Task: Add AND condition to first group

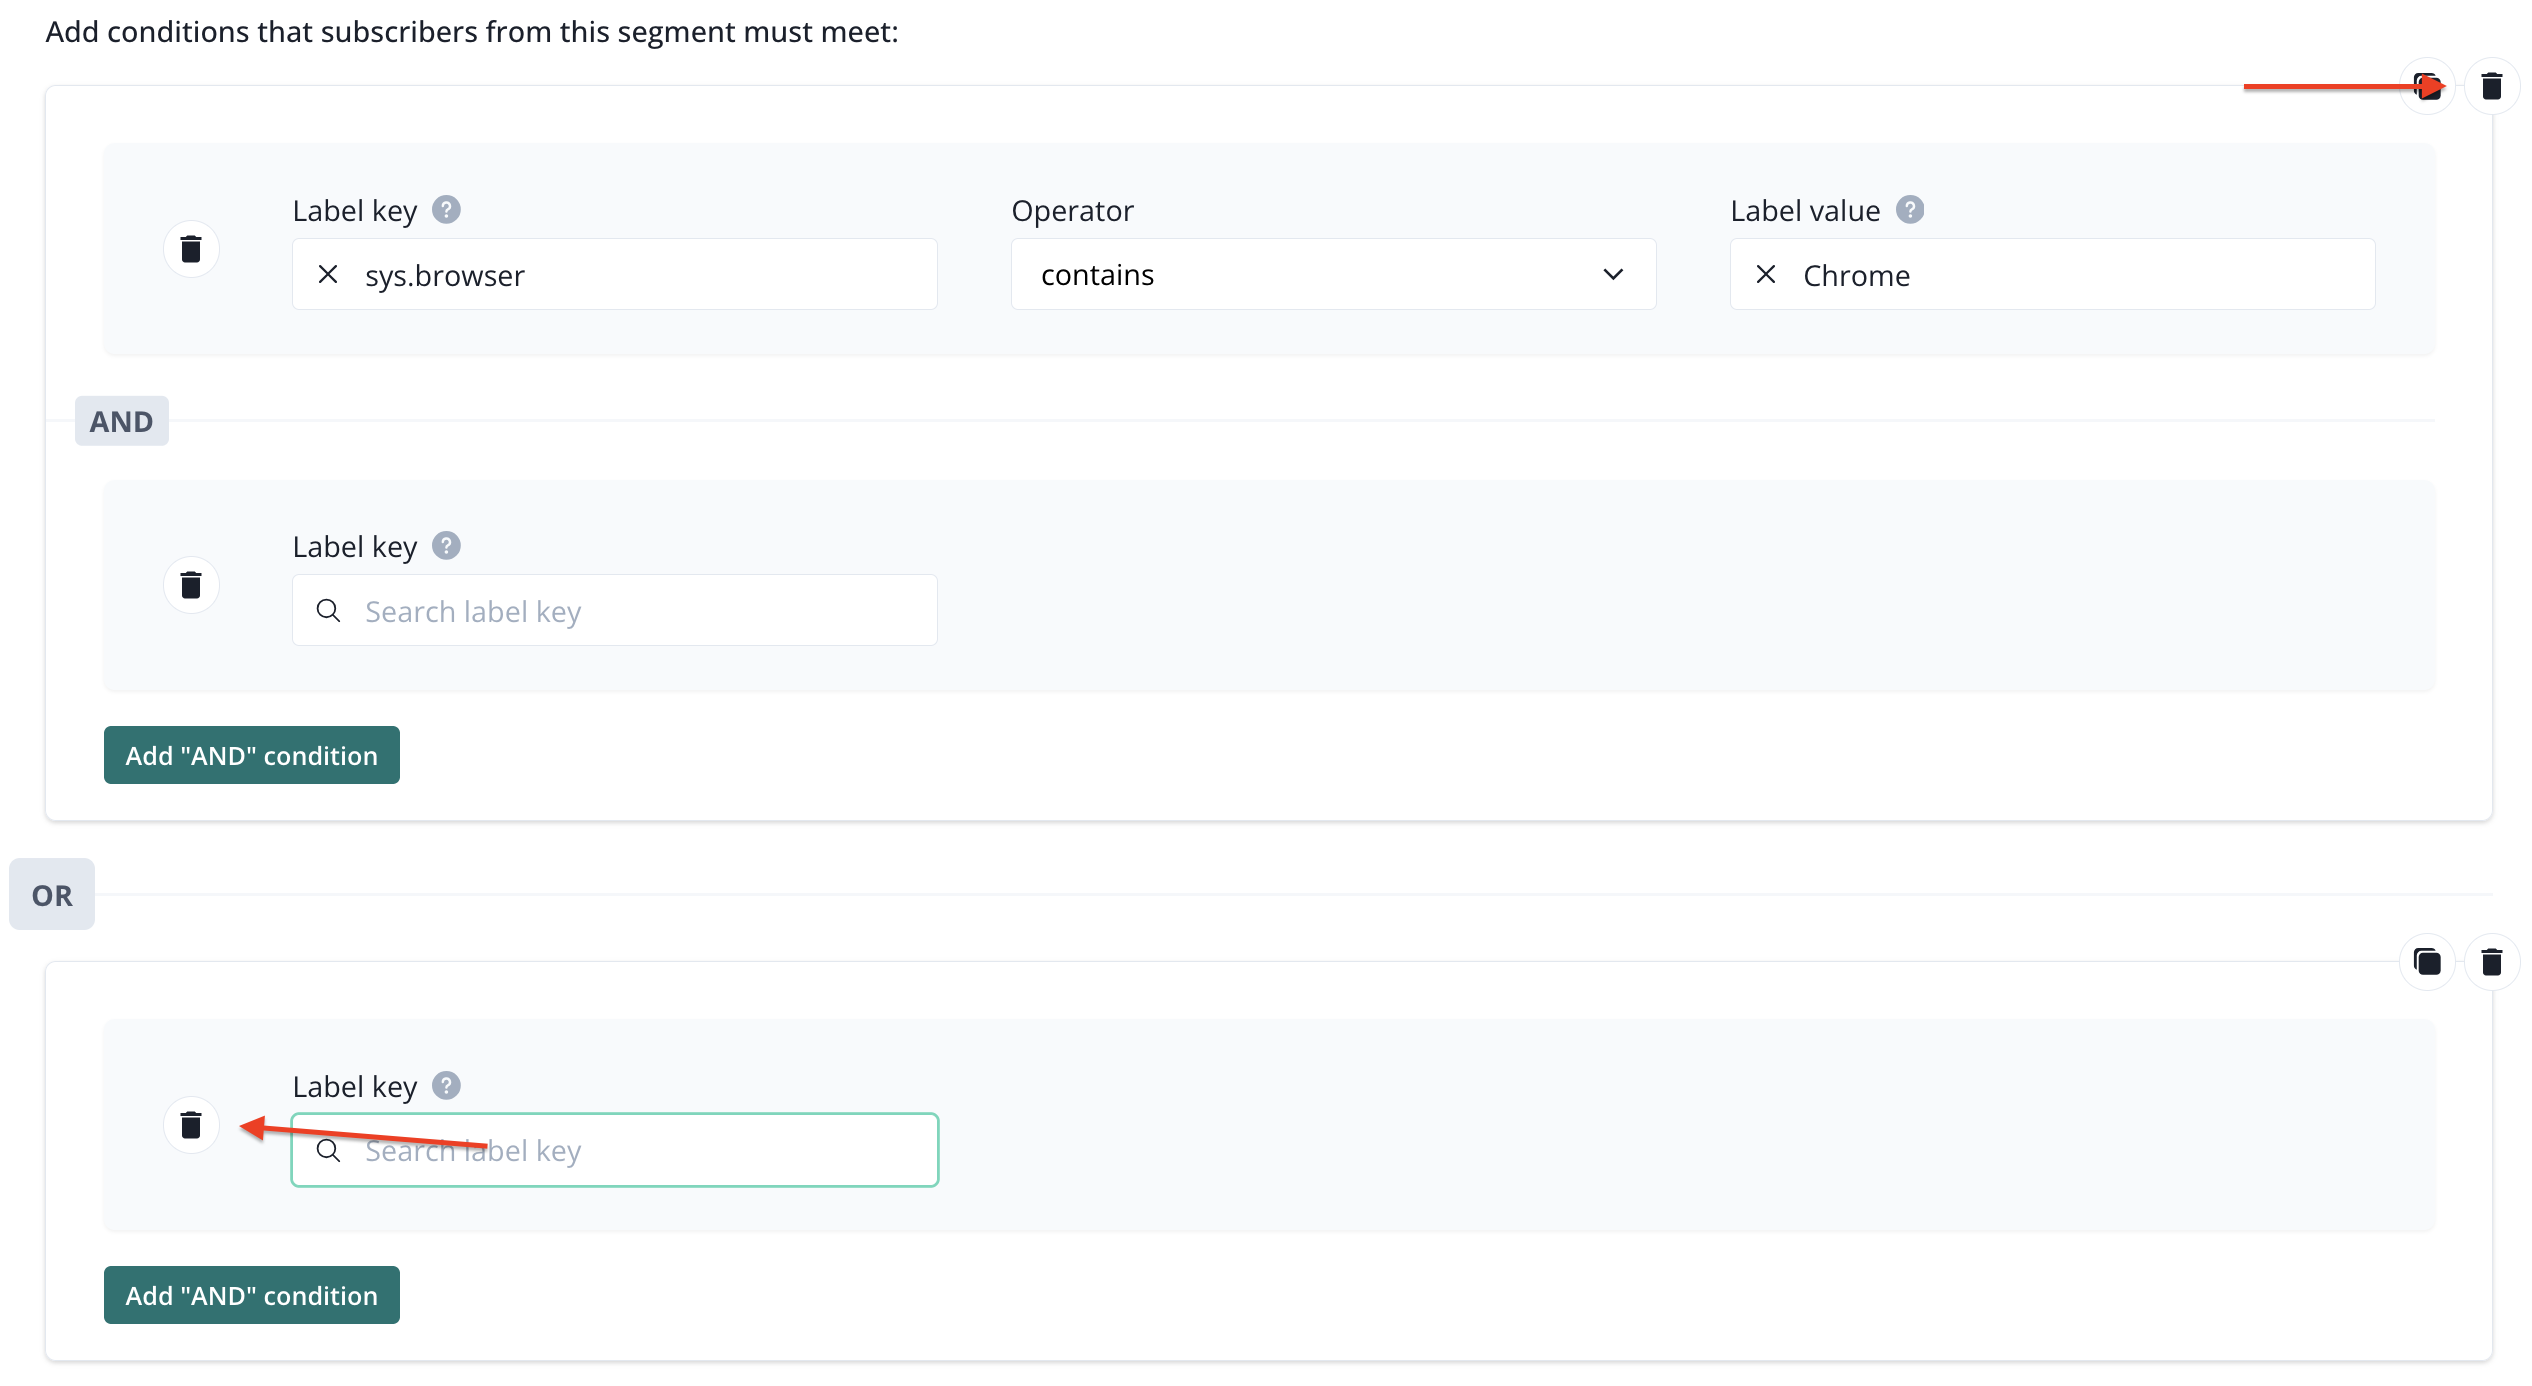Action: coord(252,755)
